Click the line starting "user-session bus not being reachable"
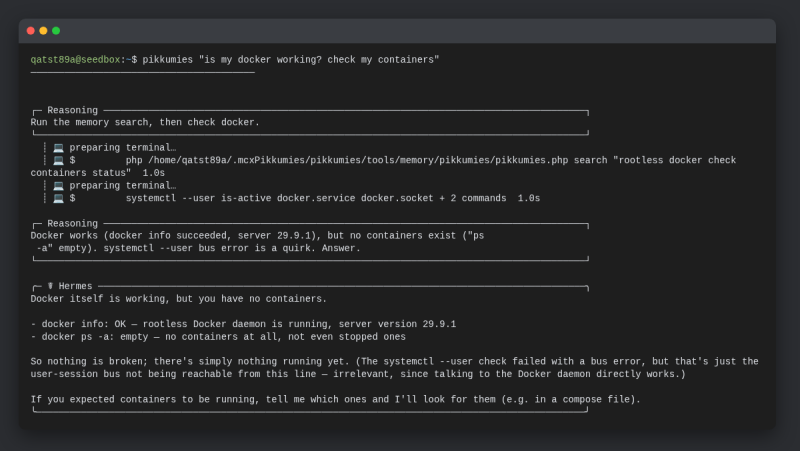Image resolution: width=800 pixels, height=451 pixels. (358, 374)
